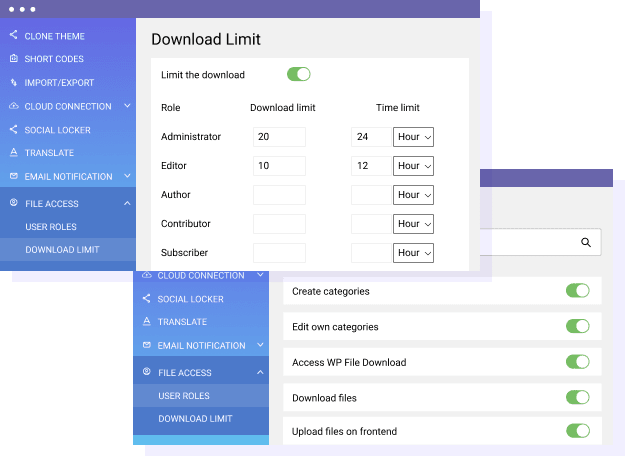Collapse the File Access section in top sidebar
Viewport: 625px width, 456px height.
point(127,203)
